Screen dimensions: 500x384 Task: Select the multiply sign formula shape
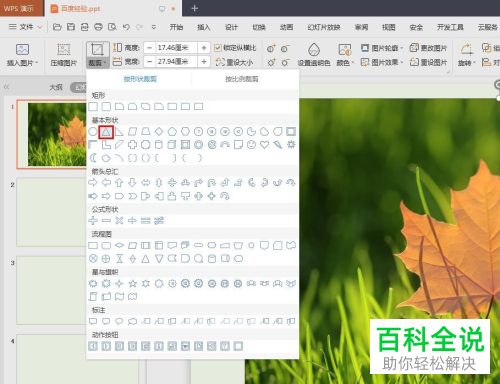tap(119, 220)
